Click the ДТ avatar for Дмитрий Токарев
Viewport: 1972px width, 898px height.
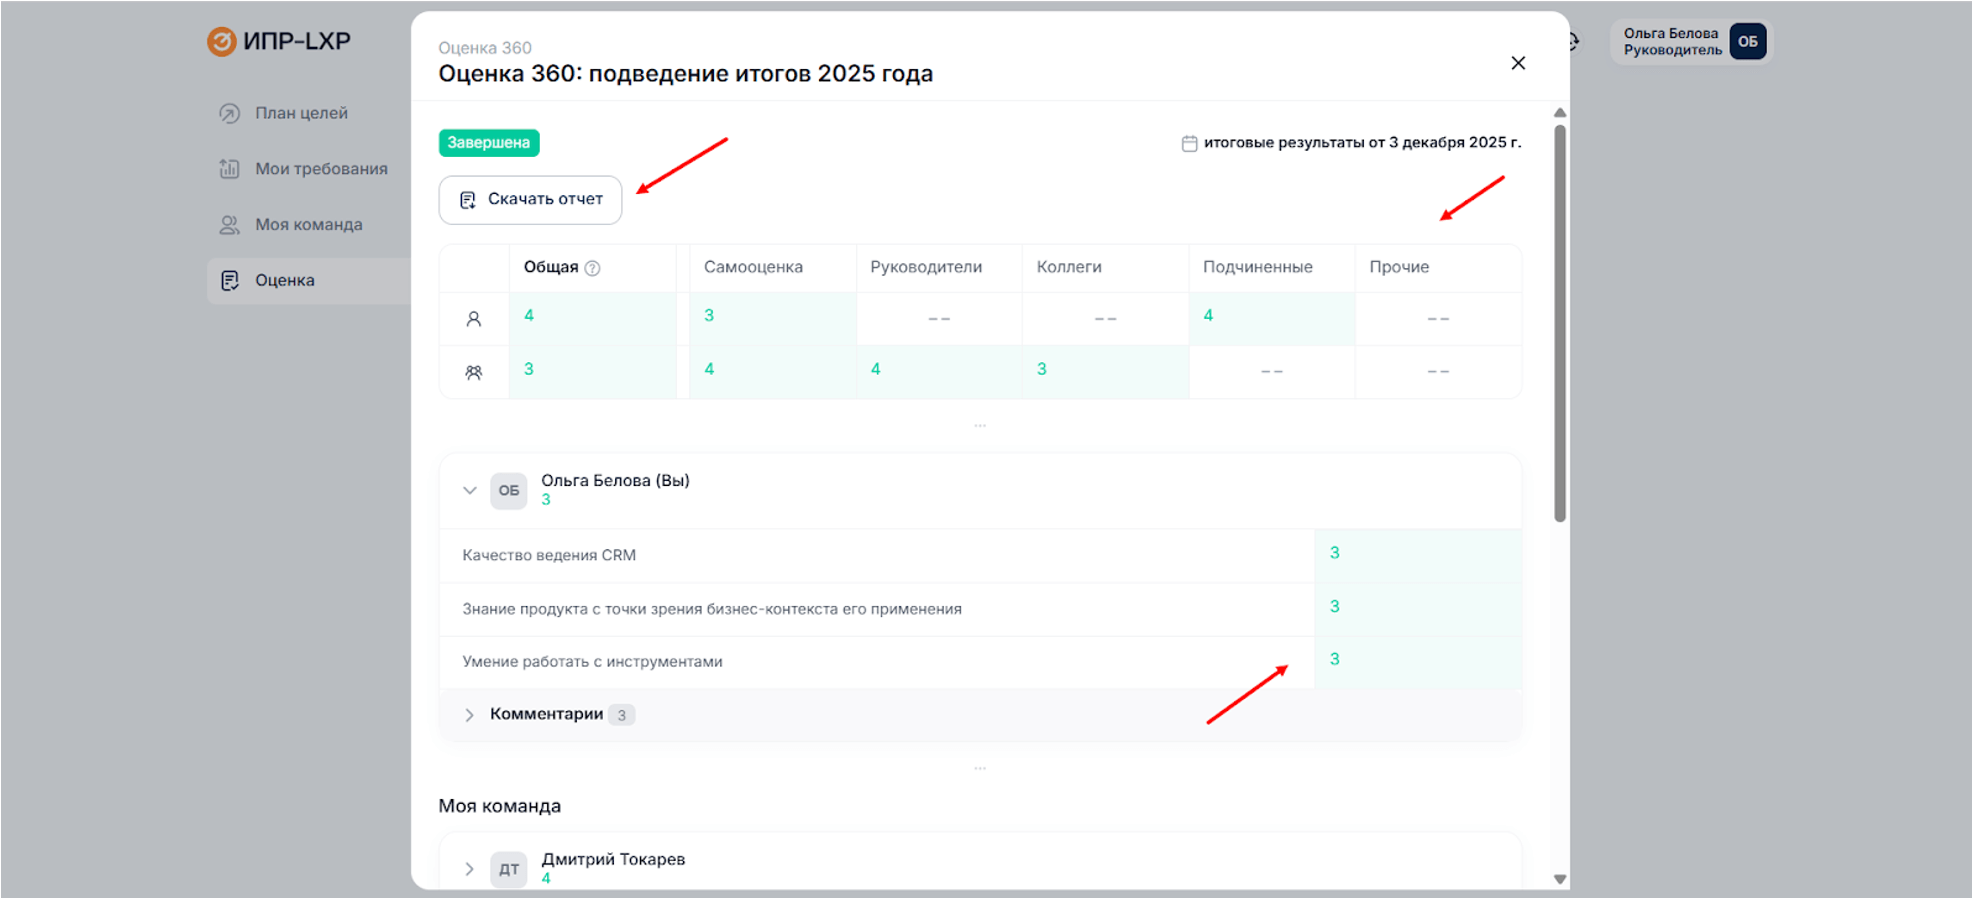tap(508, 869)
